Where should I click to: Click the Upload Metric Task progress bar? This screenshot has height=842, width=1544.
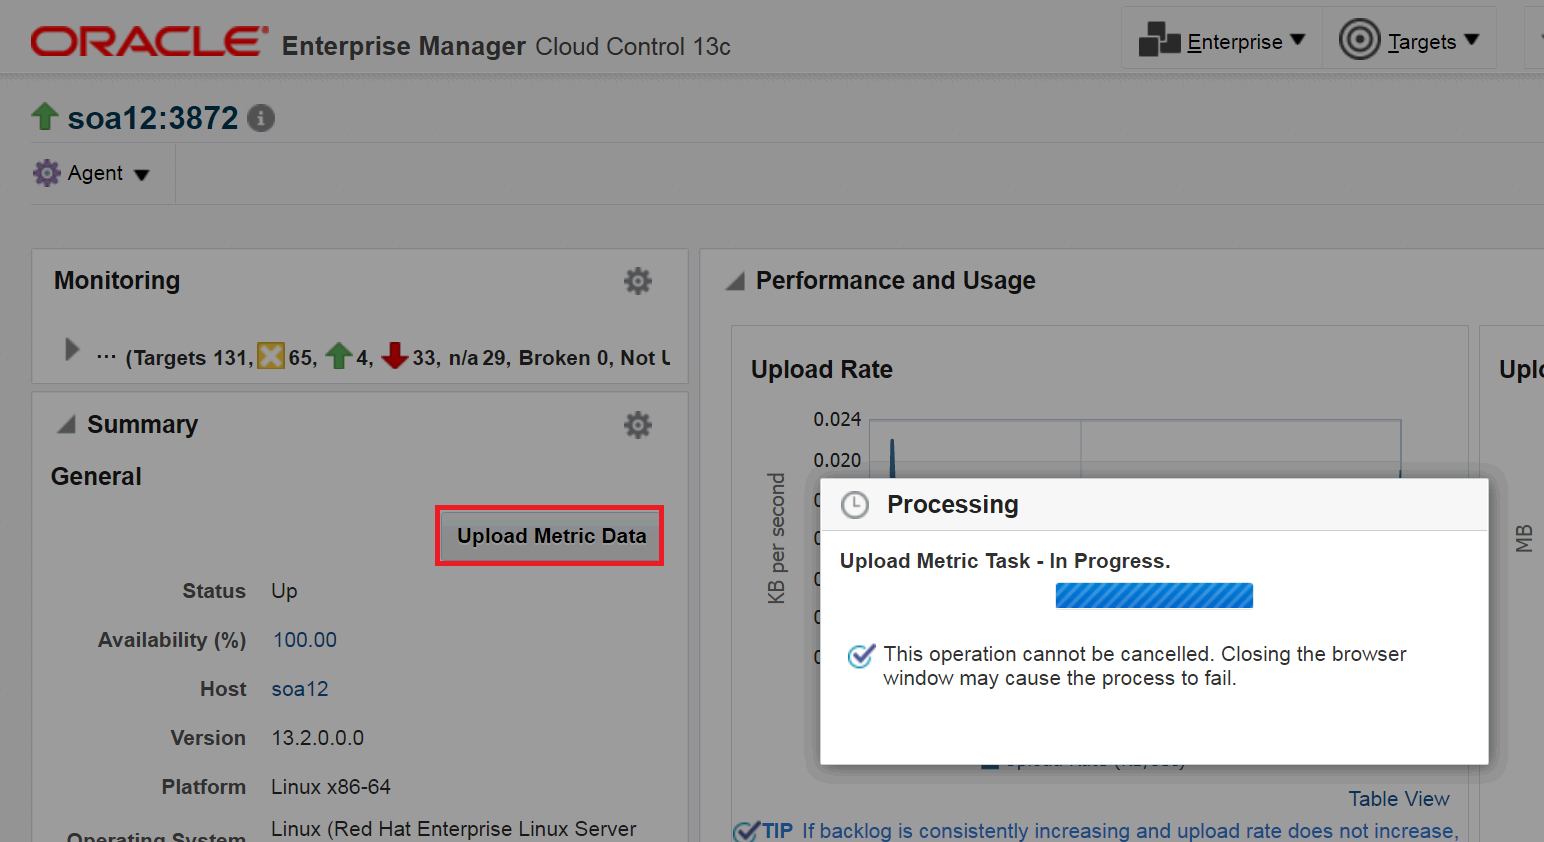(x=1154, y=595)
